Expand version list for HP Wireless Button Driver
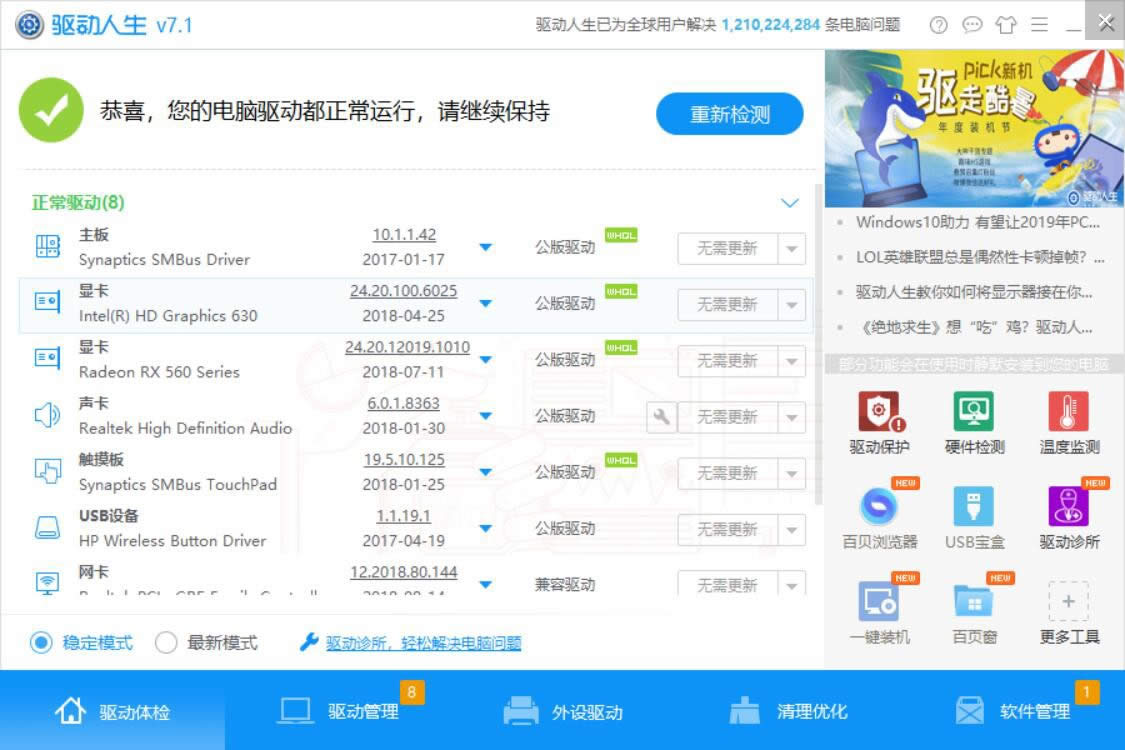The image size is (1125, 750). pyautogui.click(x=486, y=529)
